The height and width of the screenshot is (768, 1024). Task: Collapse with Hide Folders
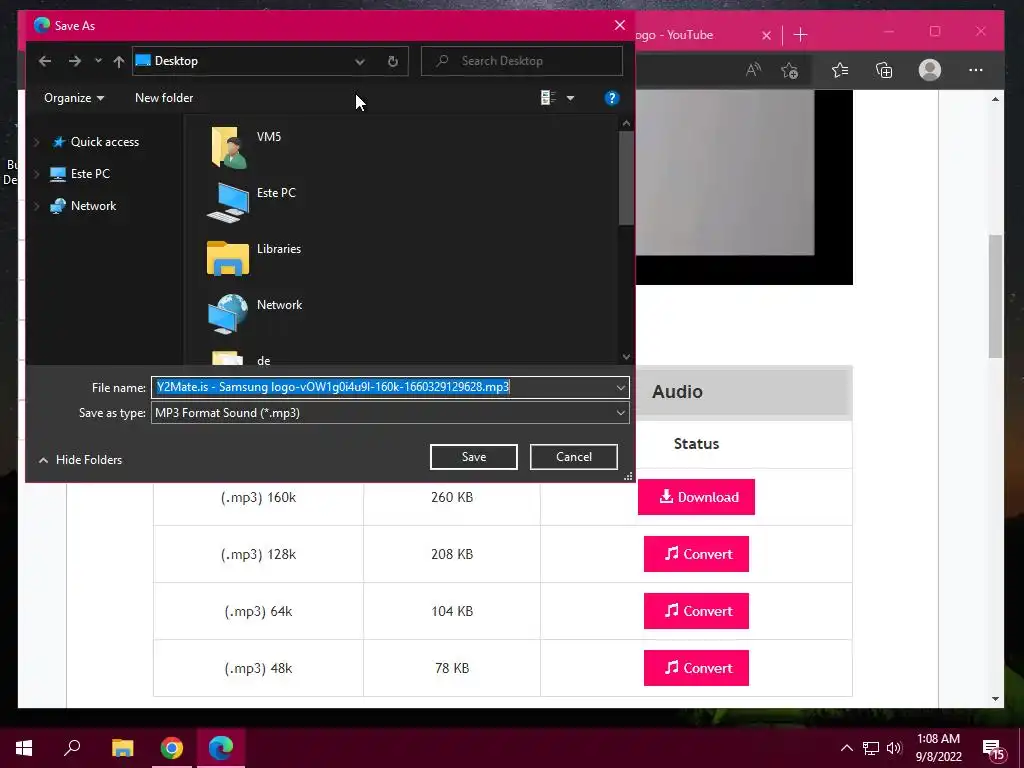80,460
